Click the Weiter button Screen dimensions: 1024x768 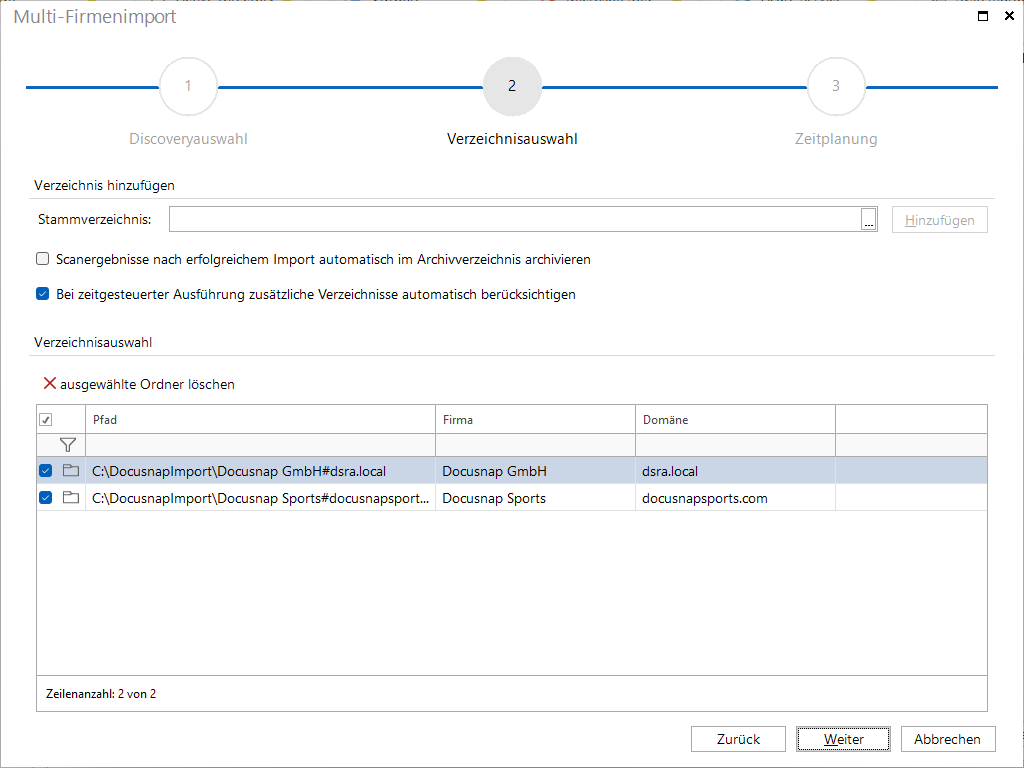coord(843,739)
